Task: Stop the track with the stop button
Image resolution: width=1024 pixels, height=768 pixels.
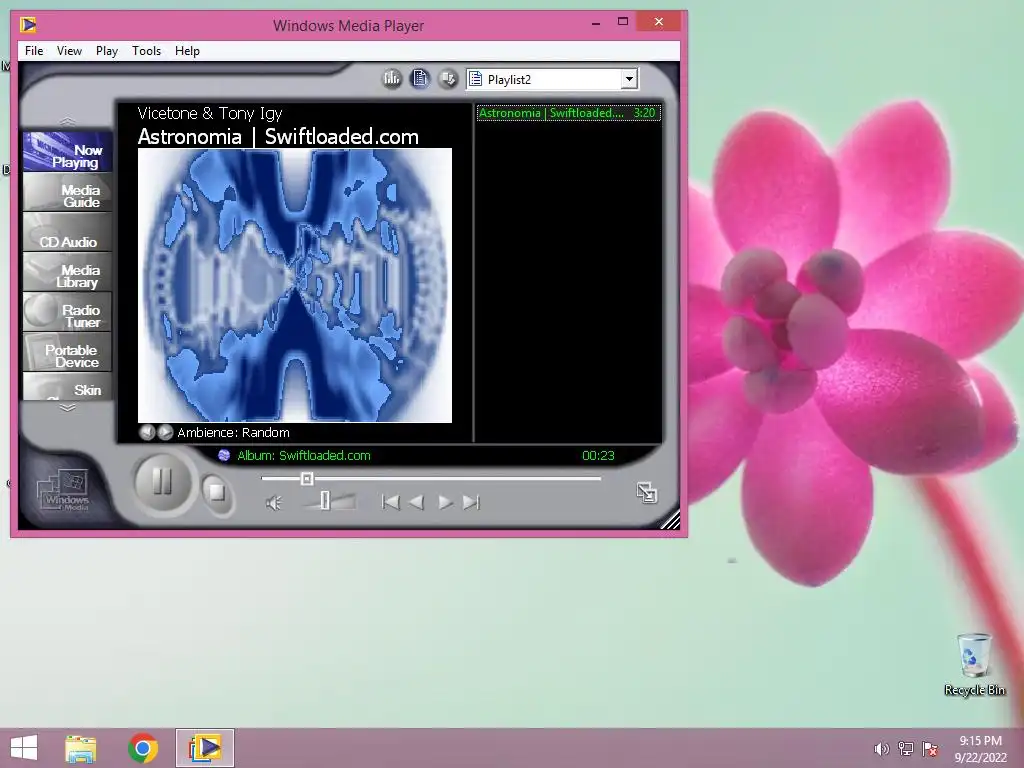Action: (x=216, y=492)
